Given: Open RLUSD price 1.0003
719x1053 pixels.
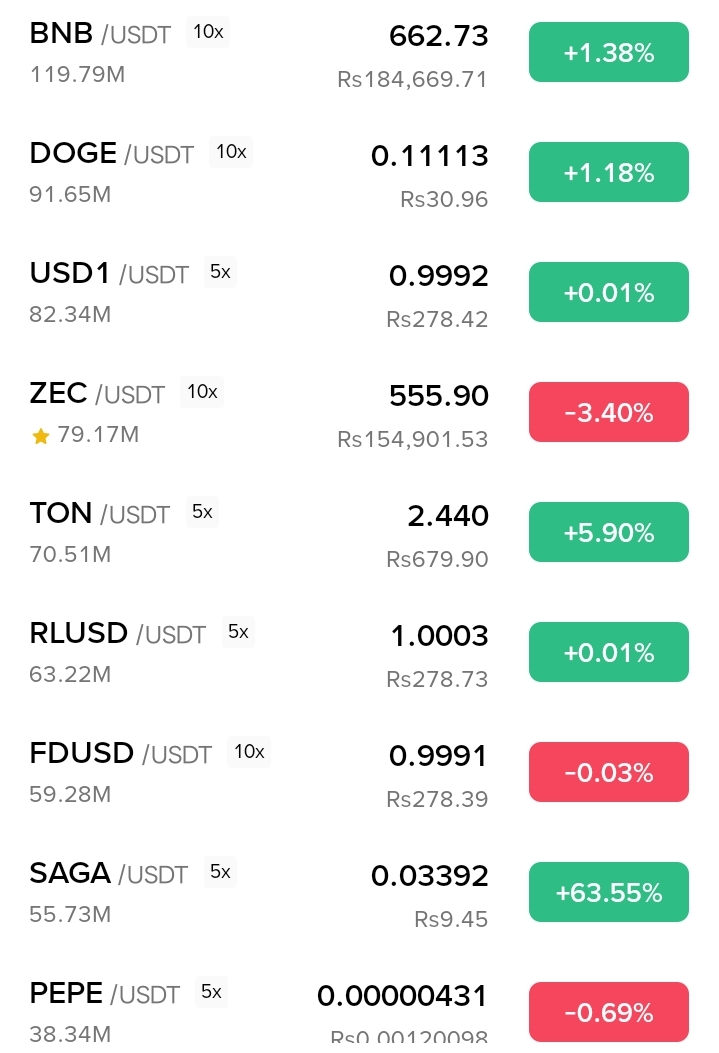Looking at the screenshot, I should click(439, 636).
